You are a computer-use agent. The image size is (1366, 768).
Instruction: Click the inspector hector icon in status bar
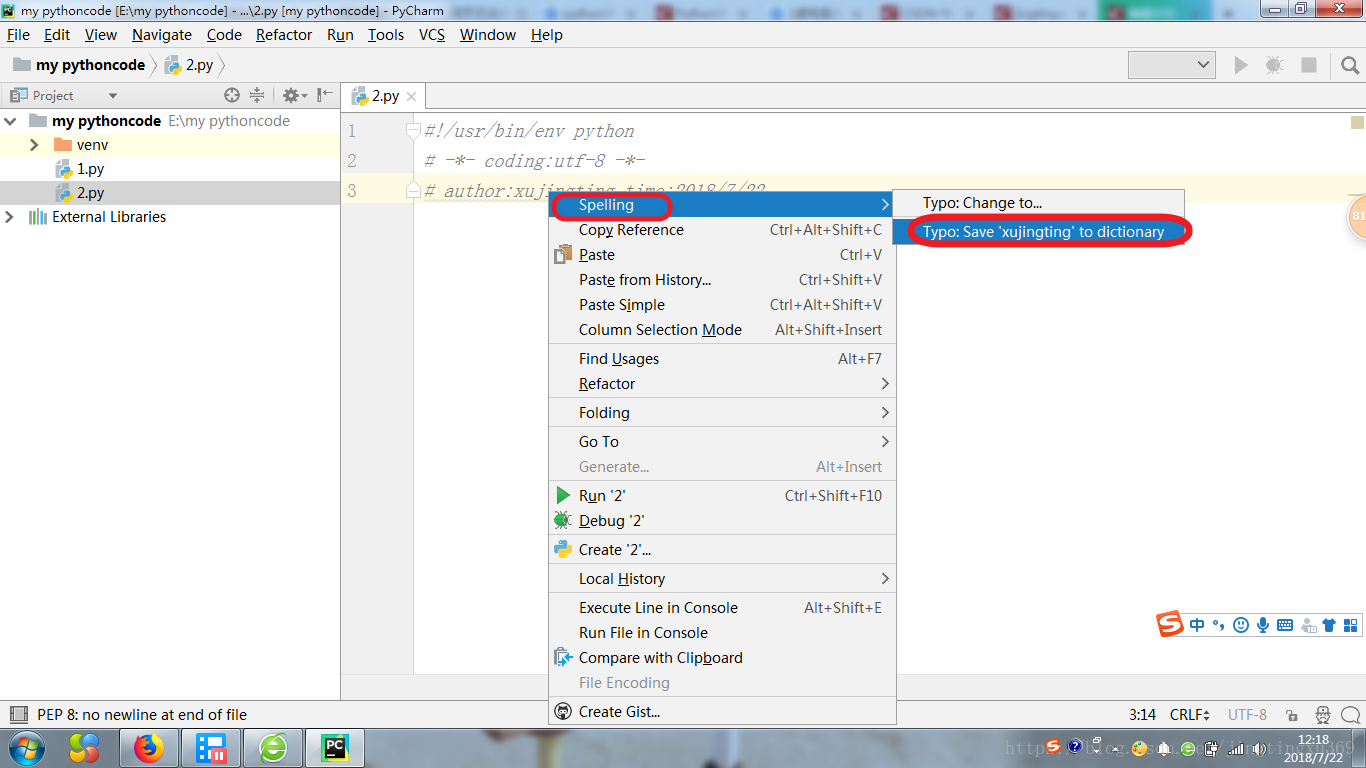point(1322,715)
